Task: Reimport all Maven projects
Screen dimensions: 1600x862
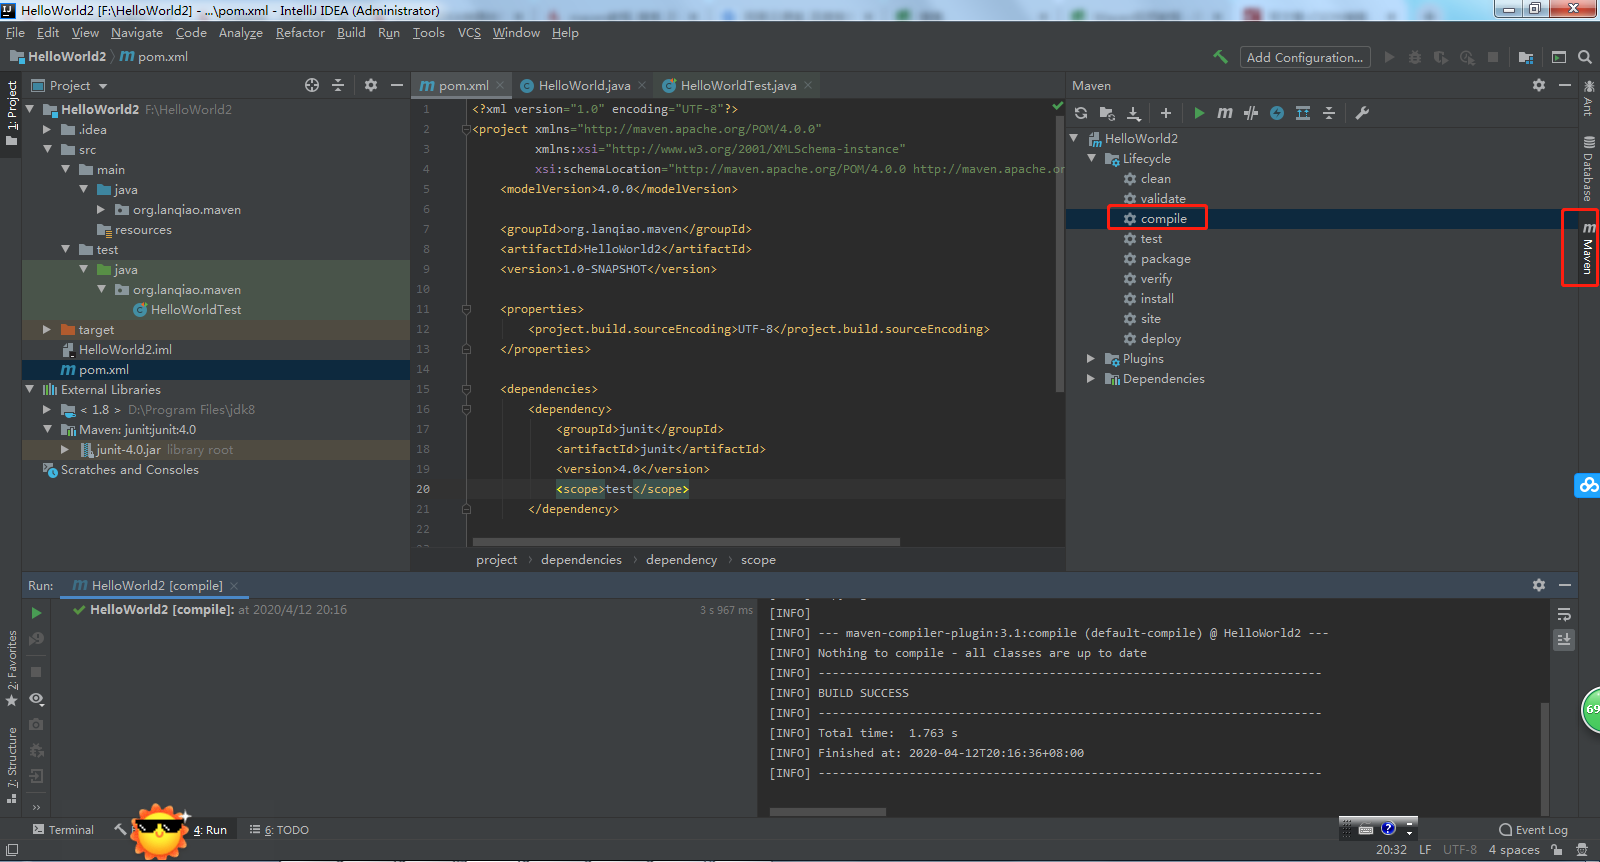Action: click(x=1081, y=113)
